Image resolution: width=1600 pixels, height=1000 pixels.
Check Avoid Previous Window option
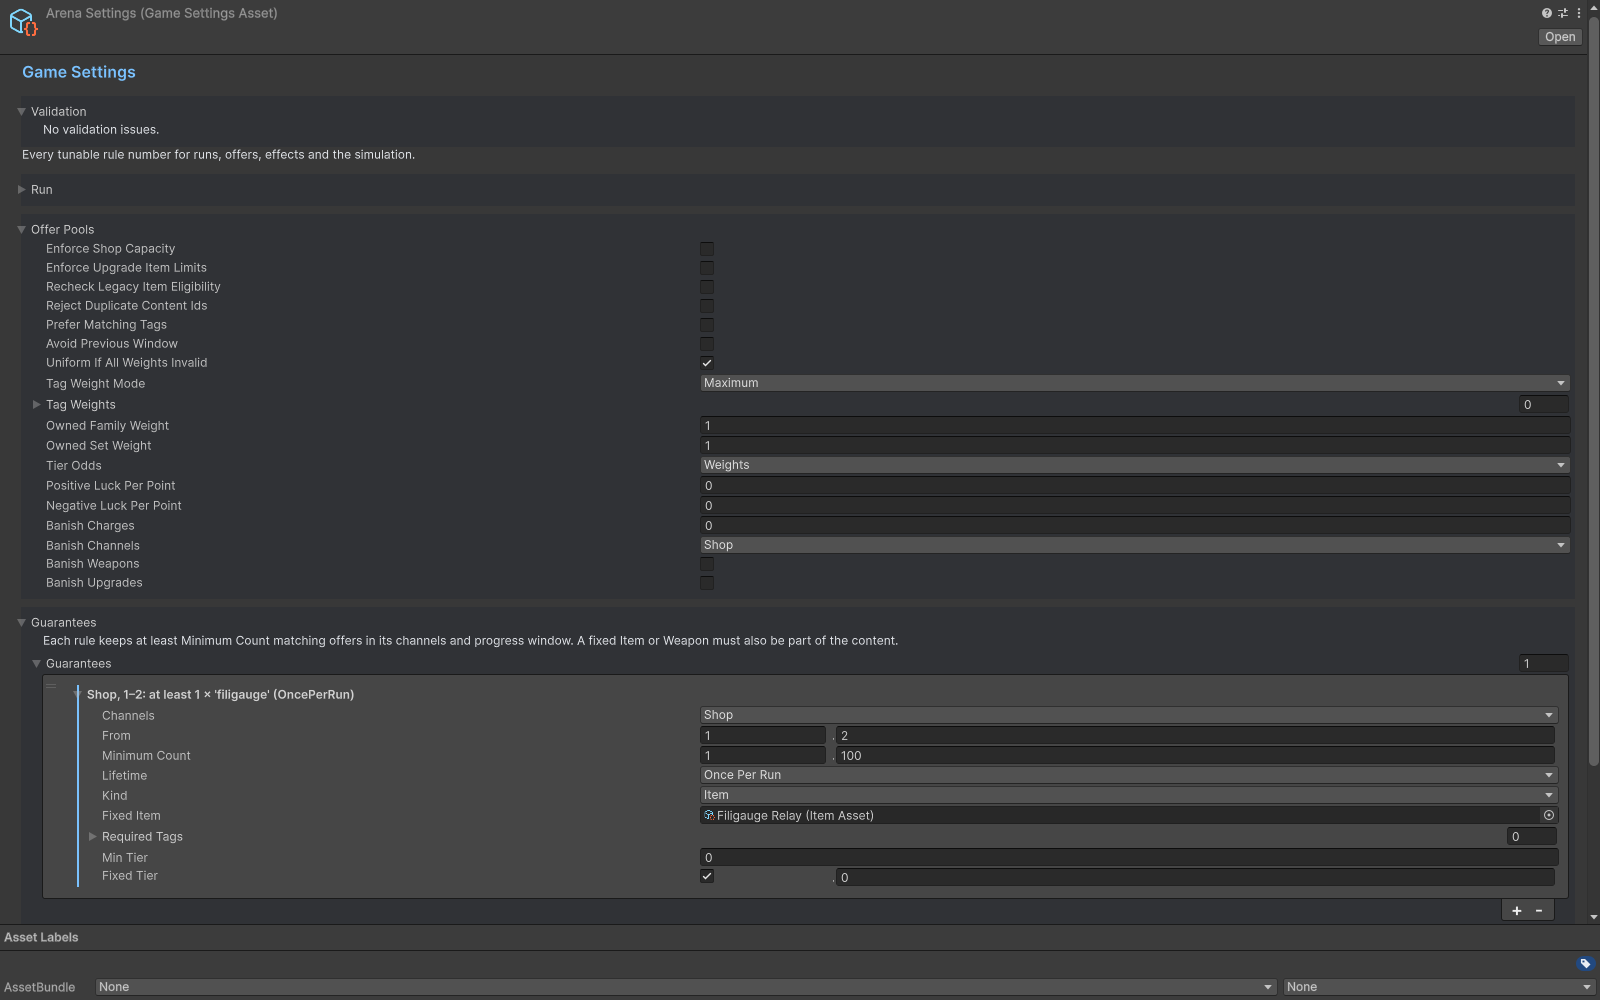(x=707, y=344)
